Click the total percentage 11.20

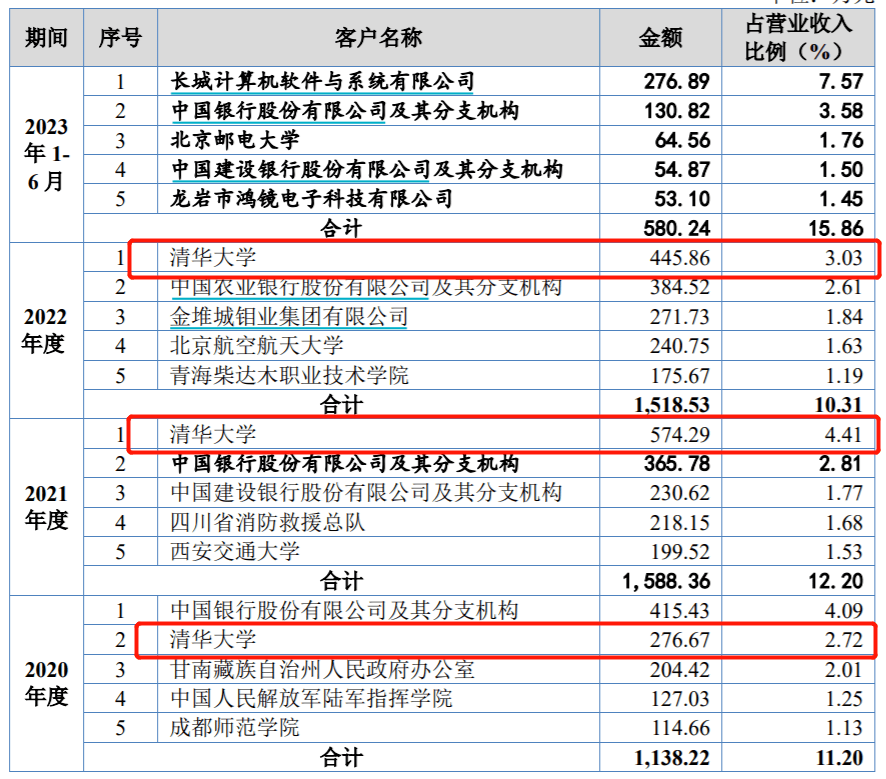(x=839, y=758)
